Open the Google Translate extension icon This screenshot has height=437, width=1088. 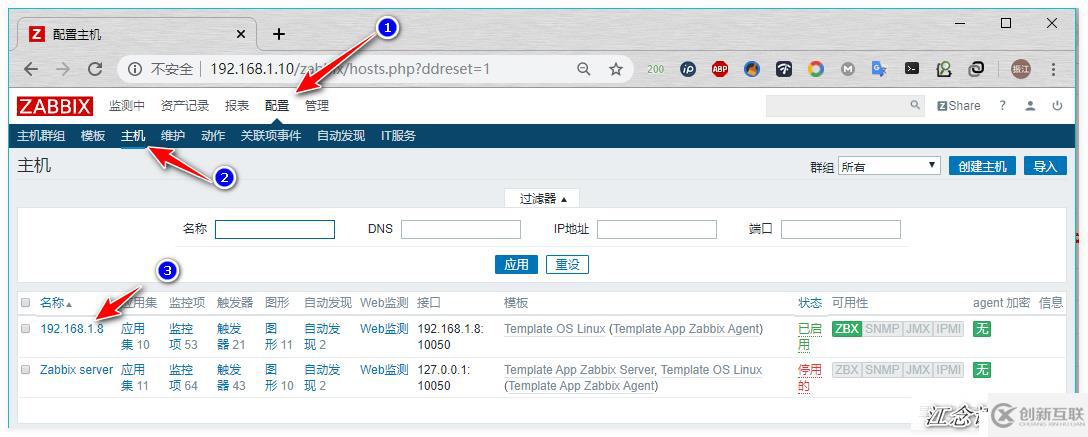click(880, 69)
